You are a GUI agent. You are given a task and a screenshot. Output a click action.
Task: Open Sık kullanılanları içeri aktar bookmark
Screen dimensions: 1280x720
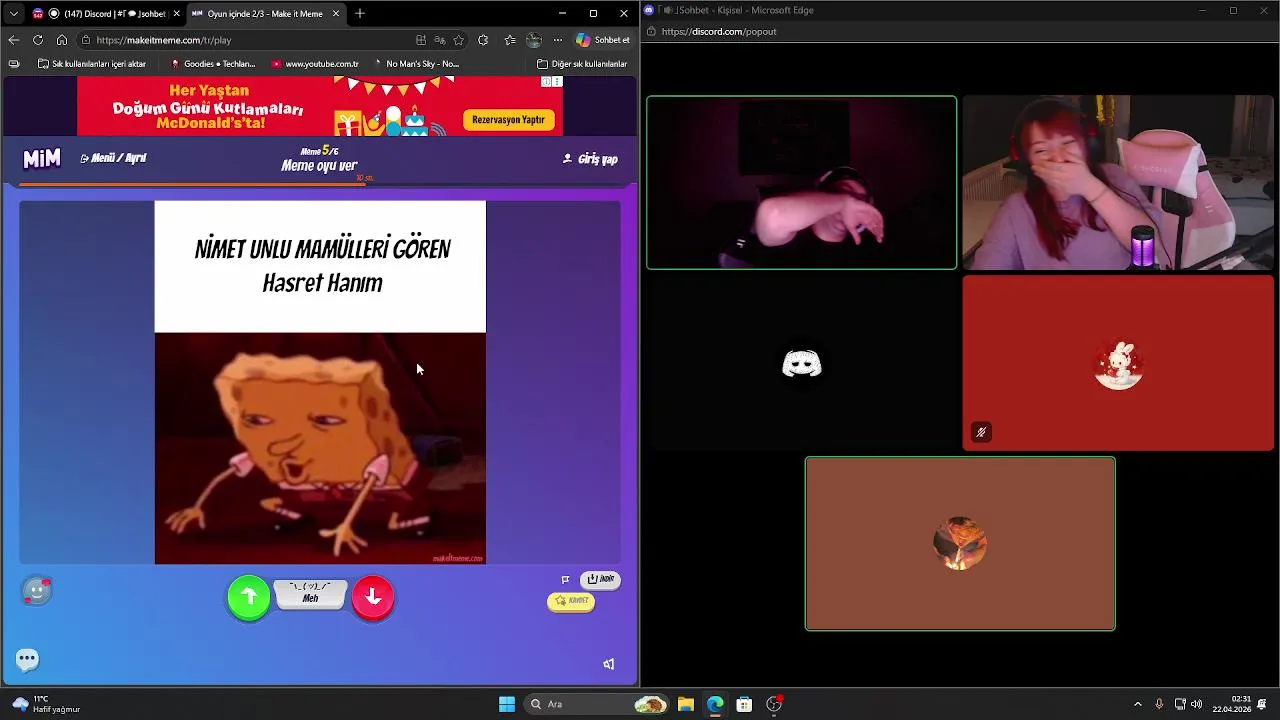92,64
